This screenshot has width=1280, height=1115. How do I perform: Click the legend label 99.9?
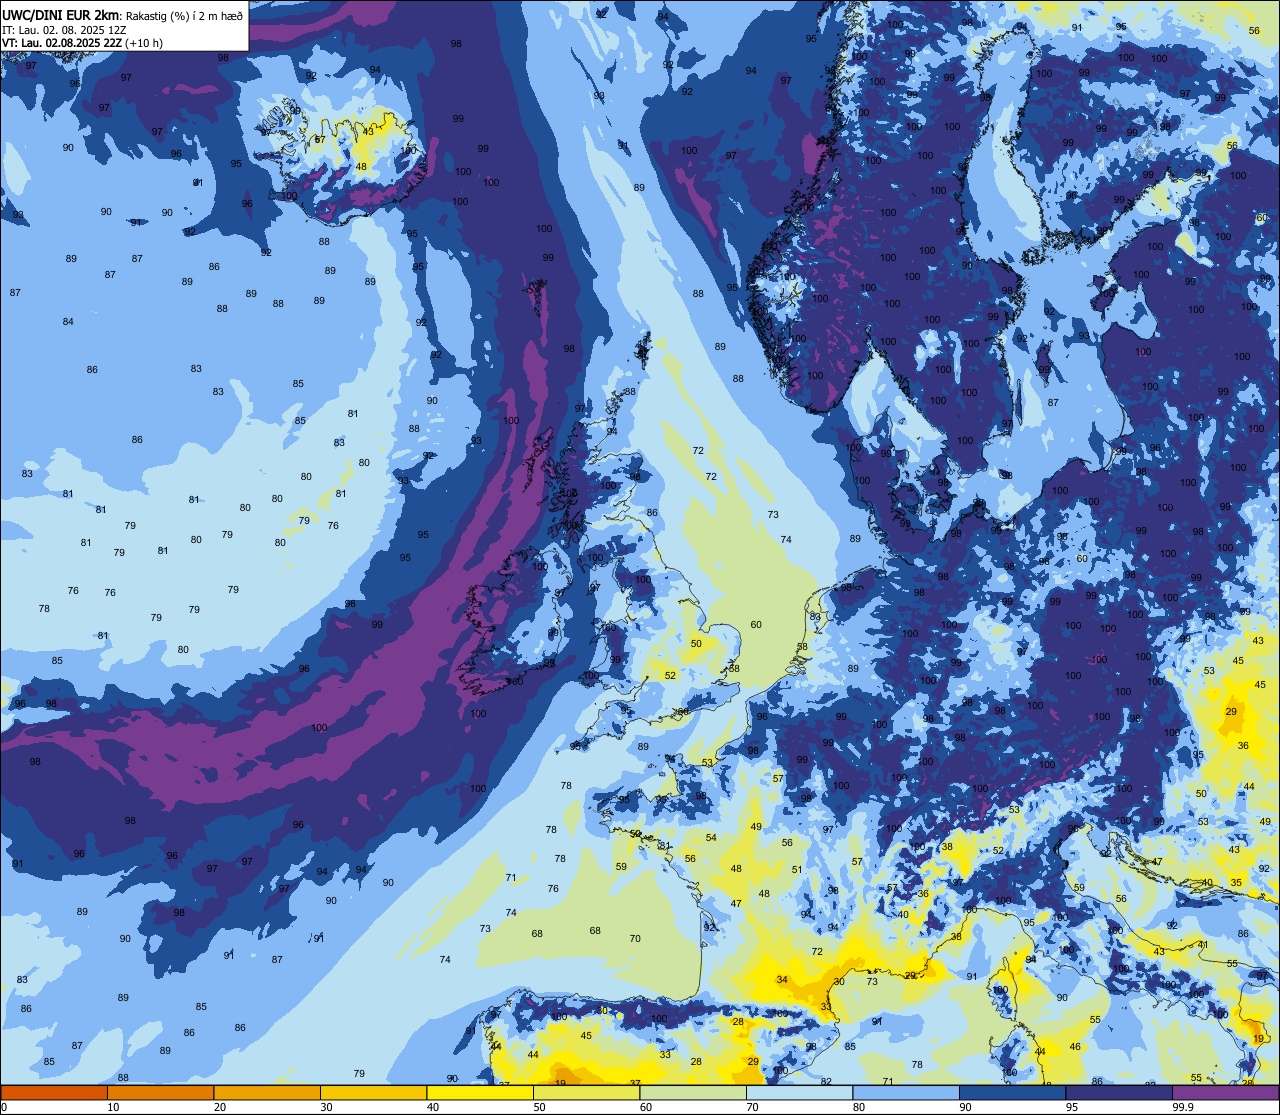pyautogui.click(x=1184, y=1107)
